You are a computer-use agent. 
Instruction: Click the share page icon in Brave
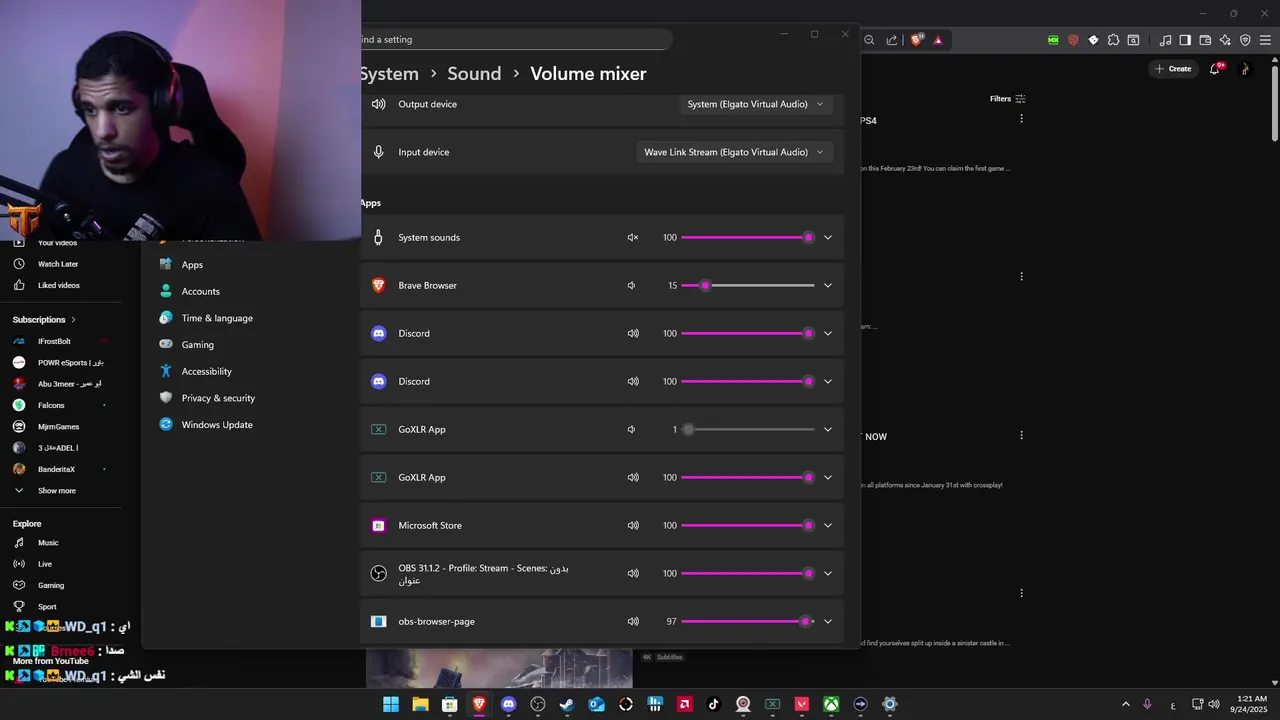pos(892,40)
